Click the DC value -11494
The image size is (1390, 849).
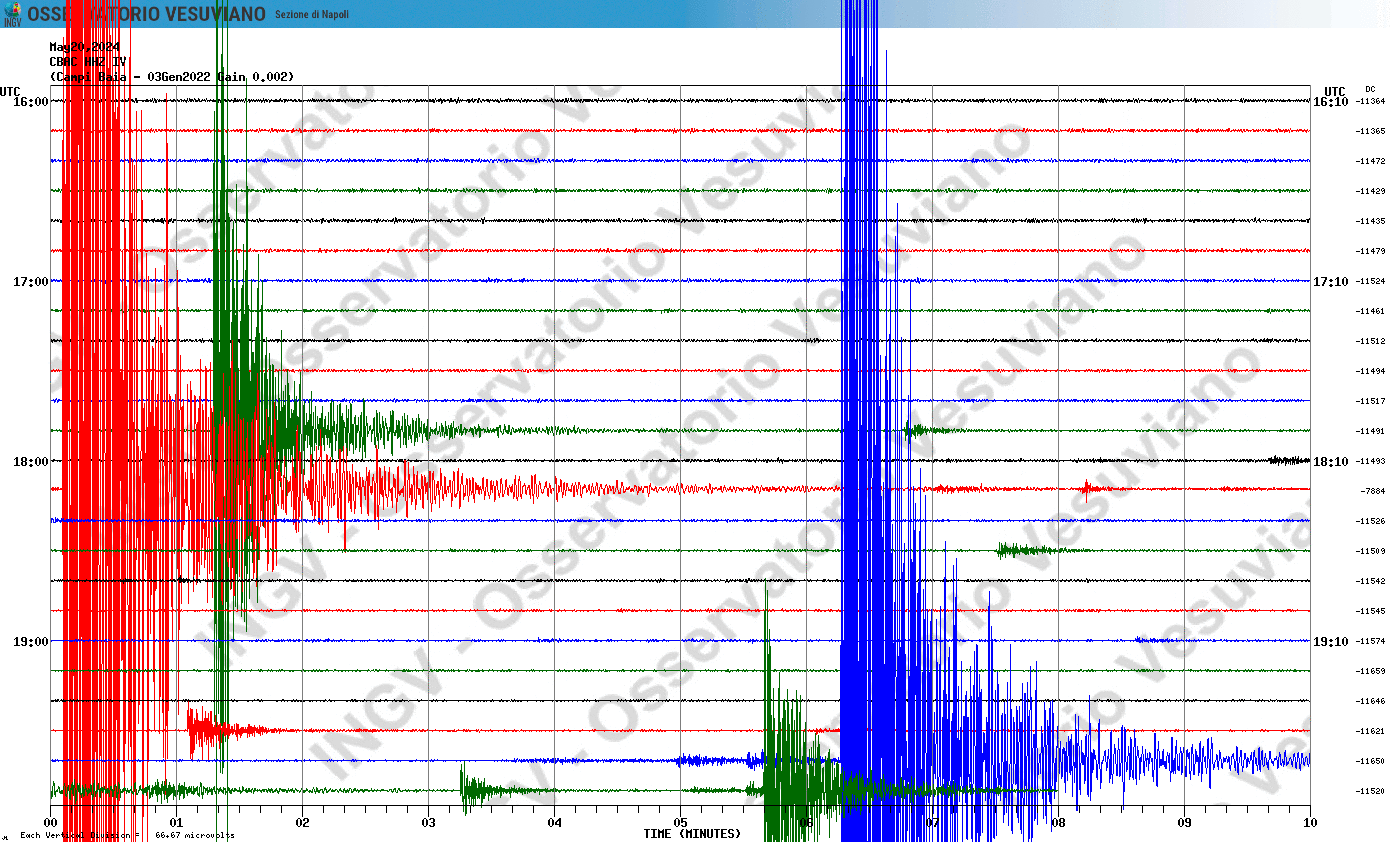(1370, 371)
